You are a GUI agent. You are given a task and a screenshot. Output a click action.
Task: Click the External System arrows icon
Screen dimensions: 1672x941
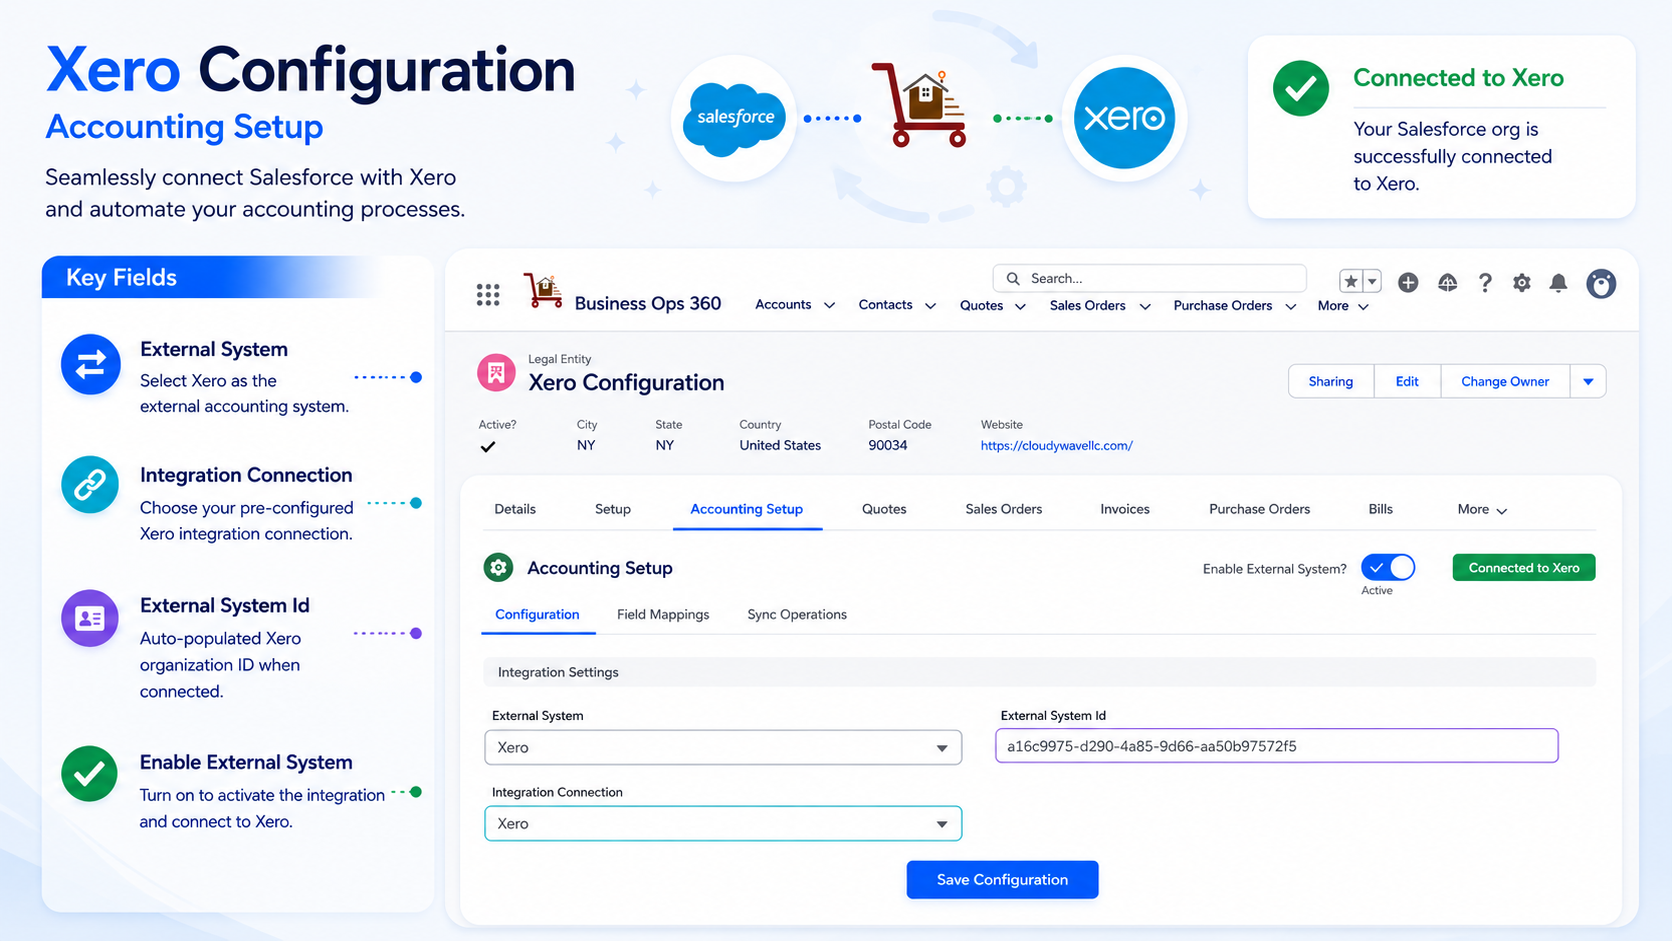pyautogui.click(x=91, y=364)
